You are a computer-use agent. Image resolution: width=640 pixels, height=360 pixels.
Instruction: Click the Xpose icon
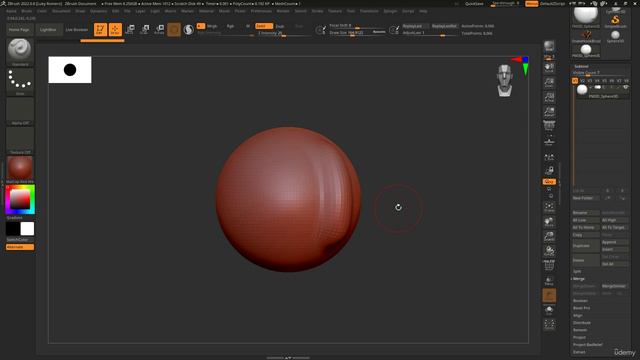click(549, 324)
